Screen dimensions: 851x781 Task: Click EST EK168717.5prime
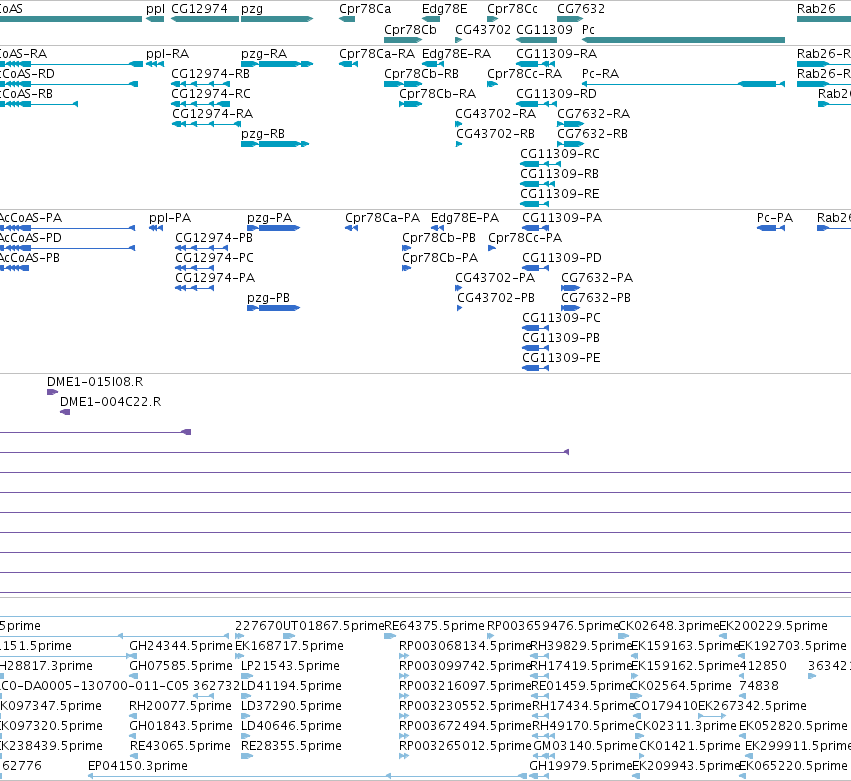click(x=289, y=646)
